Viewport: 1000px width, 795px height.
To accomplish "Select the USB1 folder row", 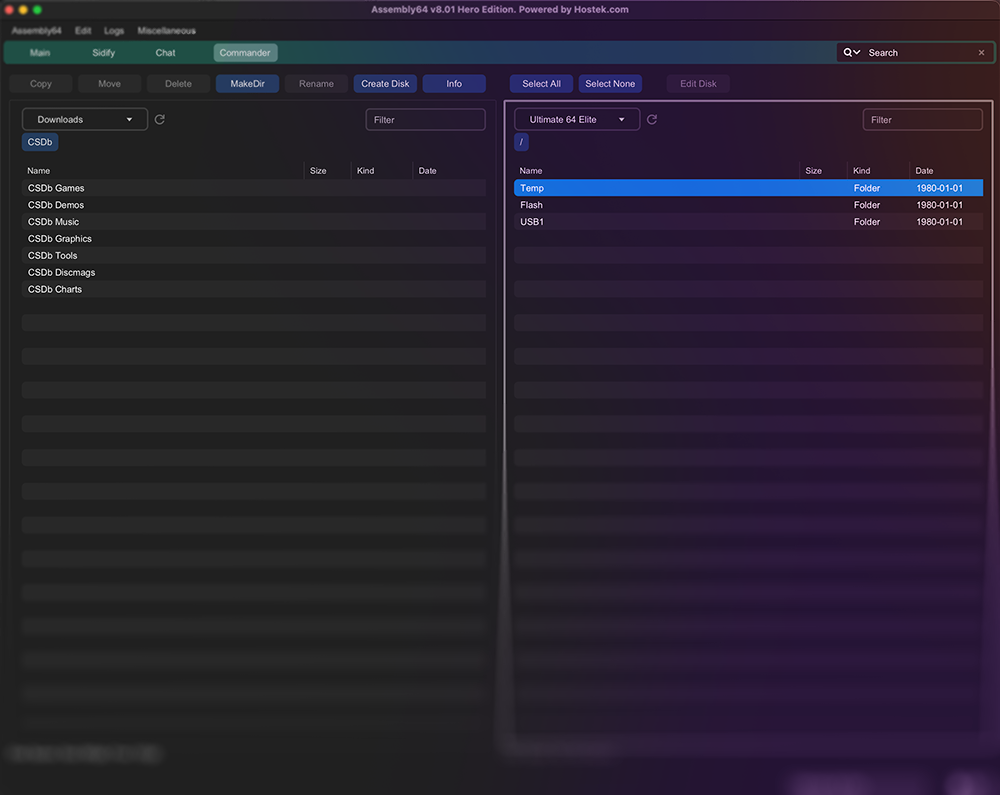I will pos(532,222).
